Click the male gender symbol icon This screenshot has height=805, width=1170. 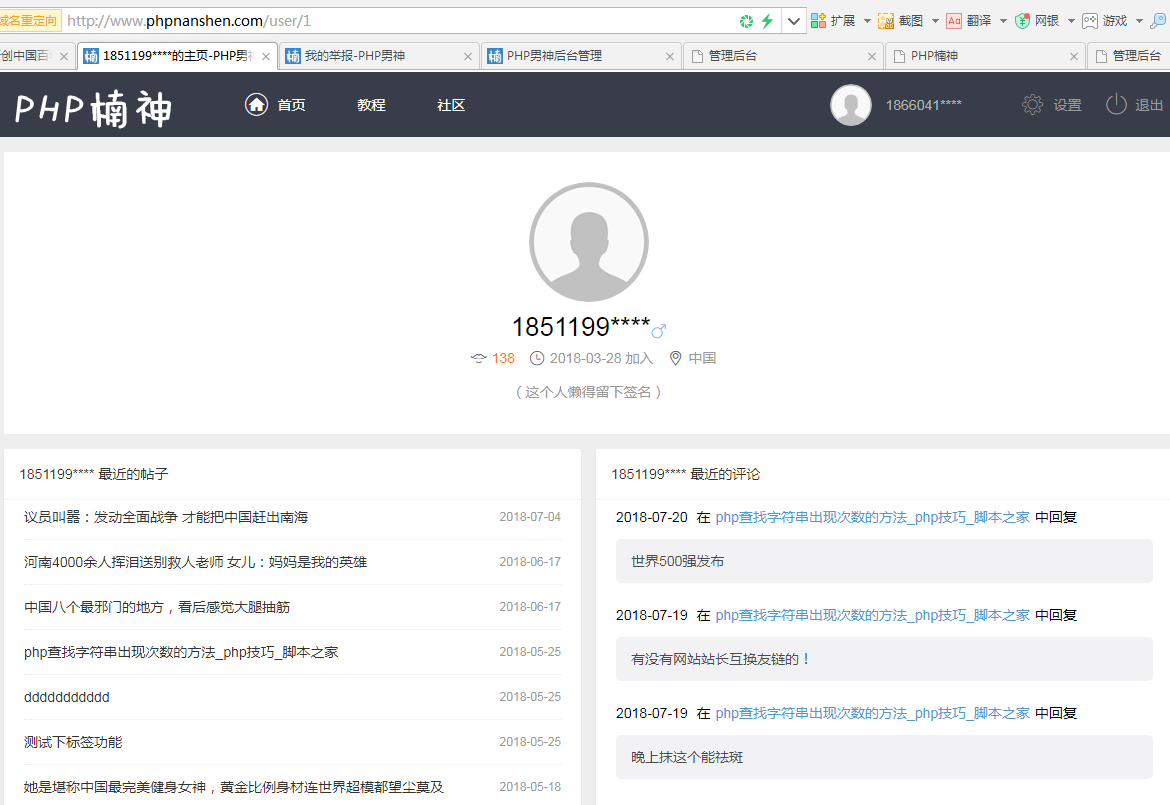[x=658, y=331]
